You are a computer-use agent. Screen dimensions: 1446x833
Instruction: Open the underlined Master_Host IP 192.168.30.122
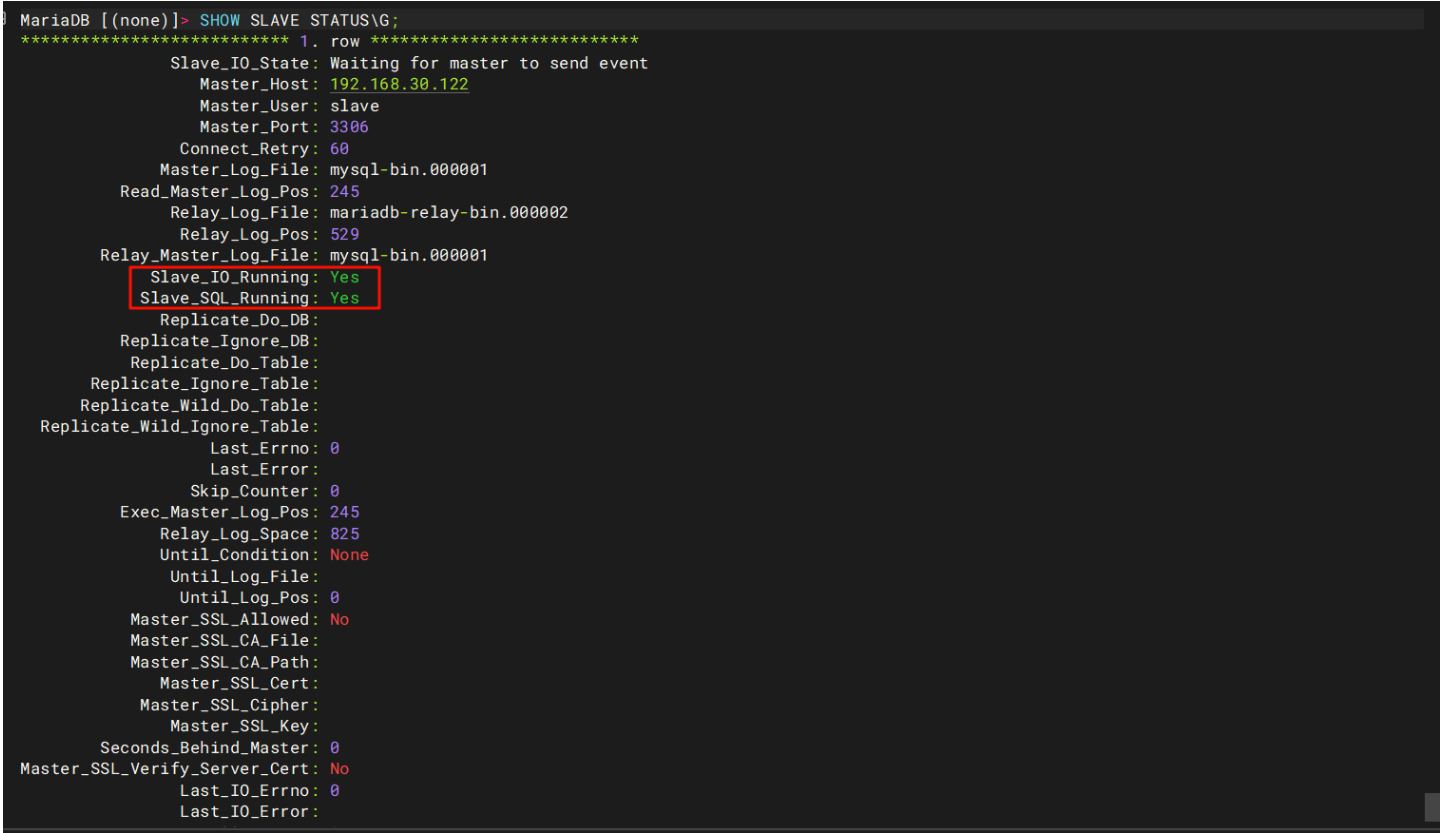(399, 84)
